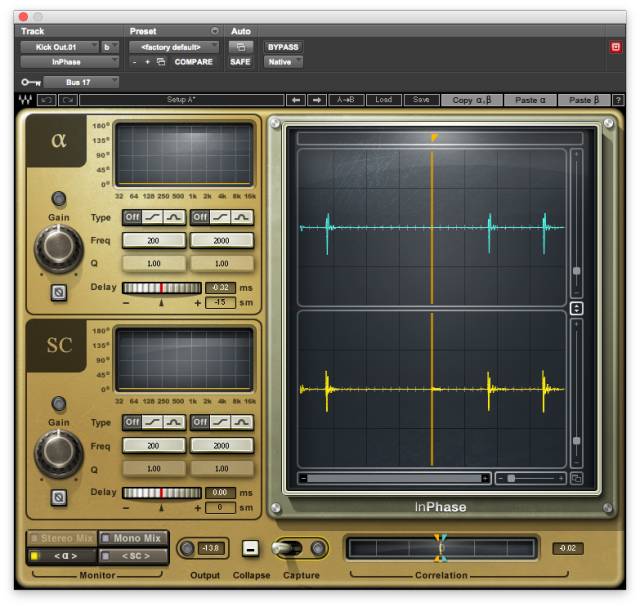640x607 pixels.
Task: Click the key input side-chain icon
Action: 31,82
